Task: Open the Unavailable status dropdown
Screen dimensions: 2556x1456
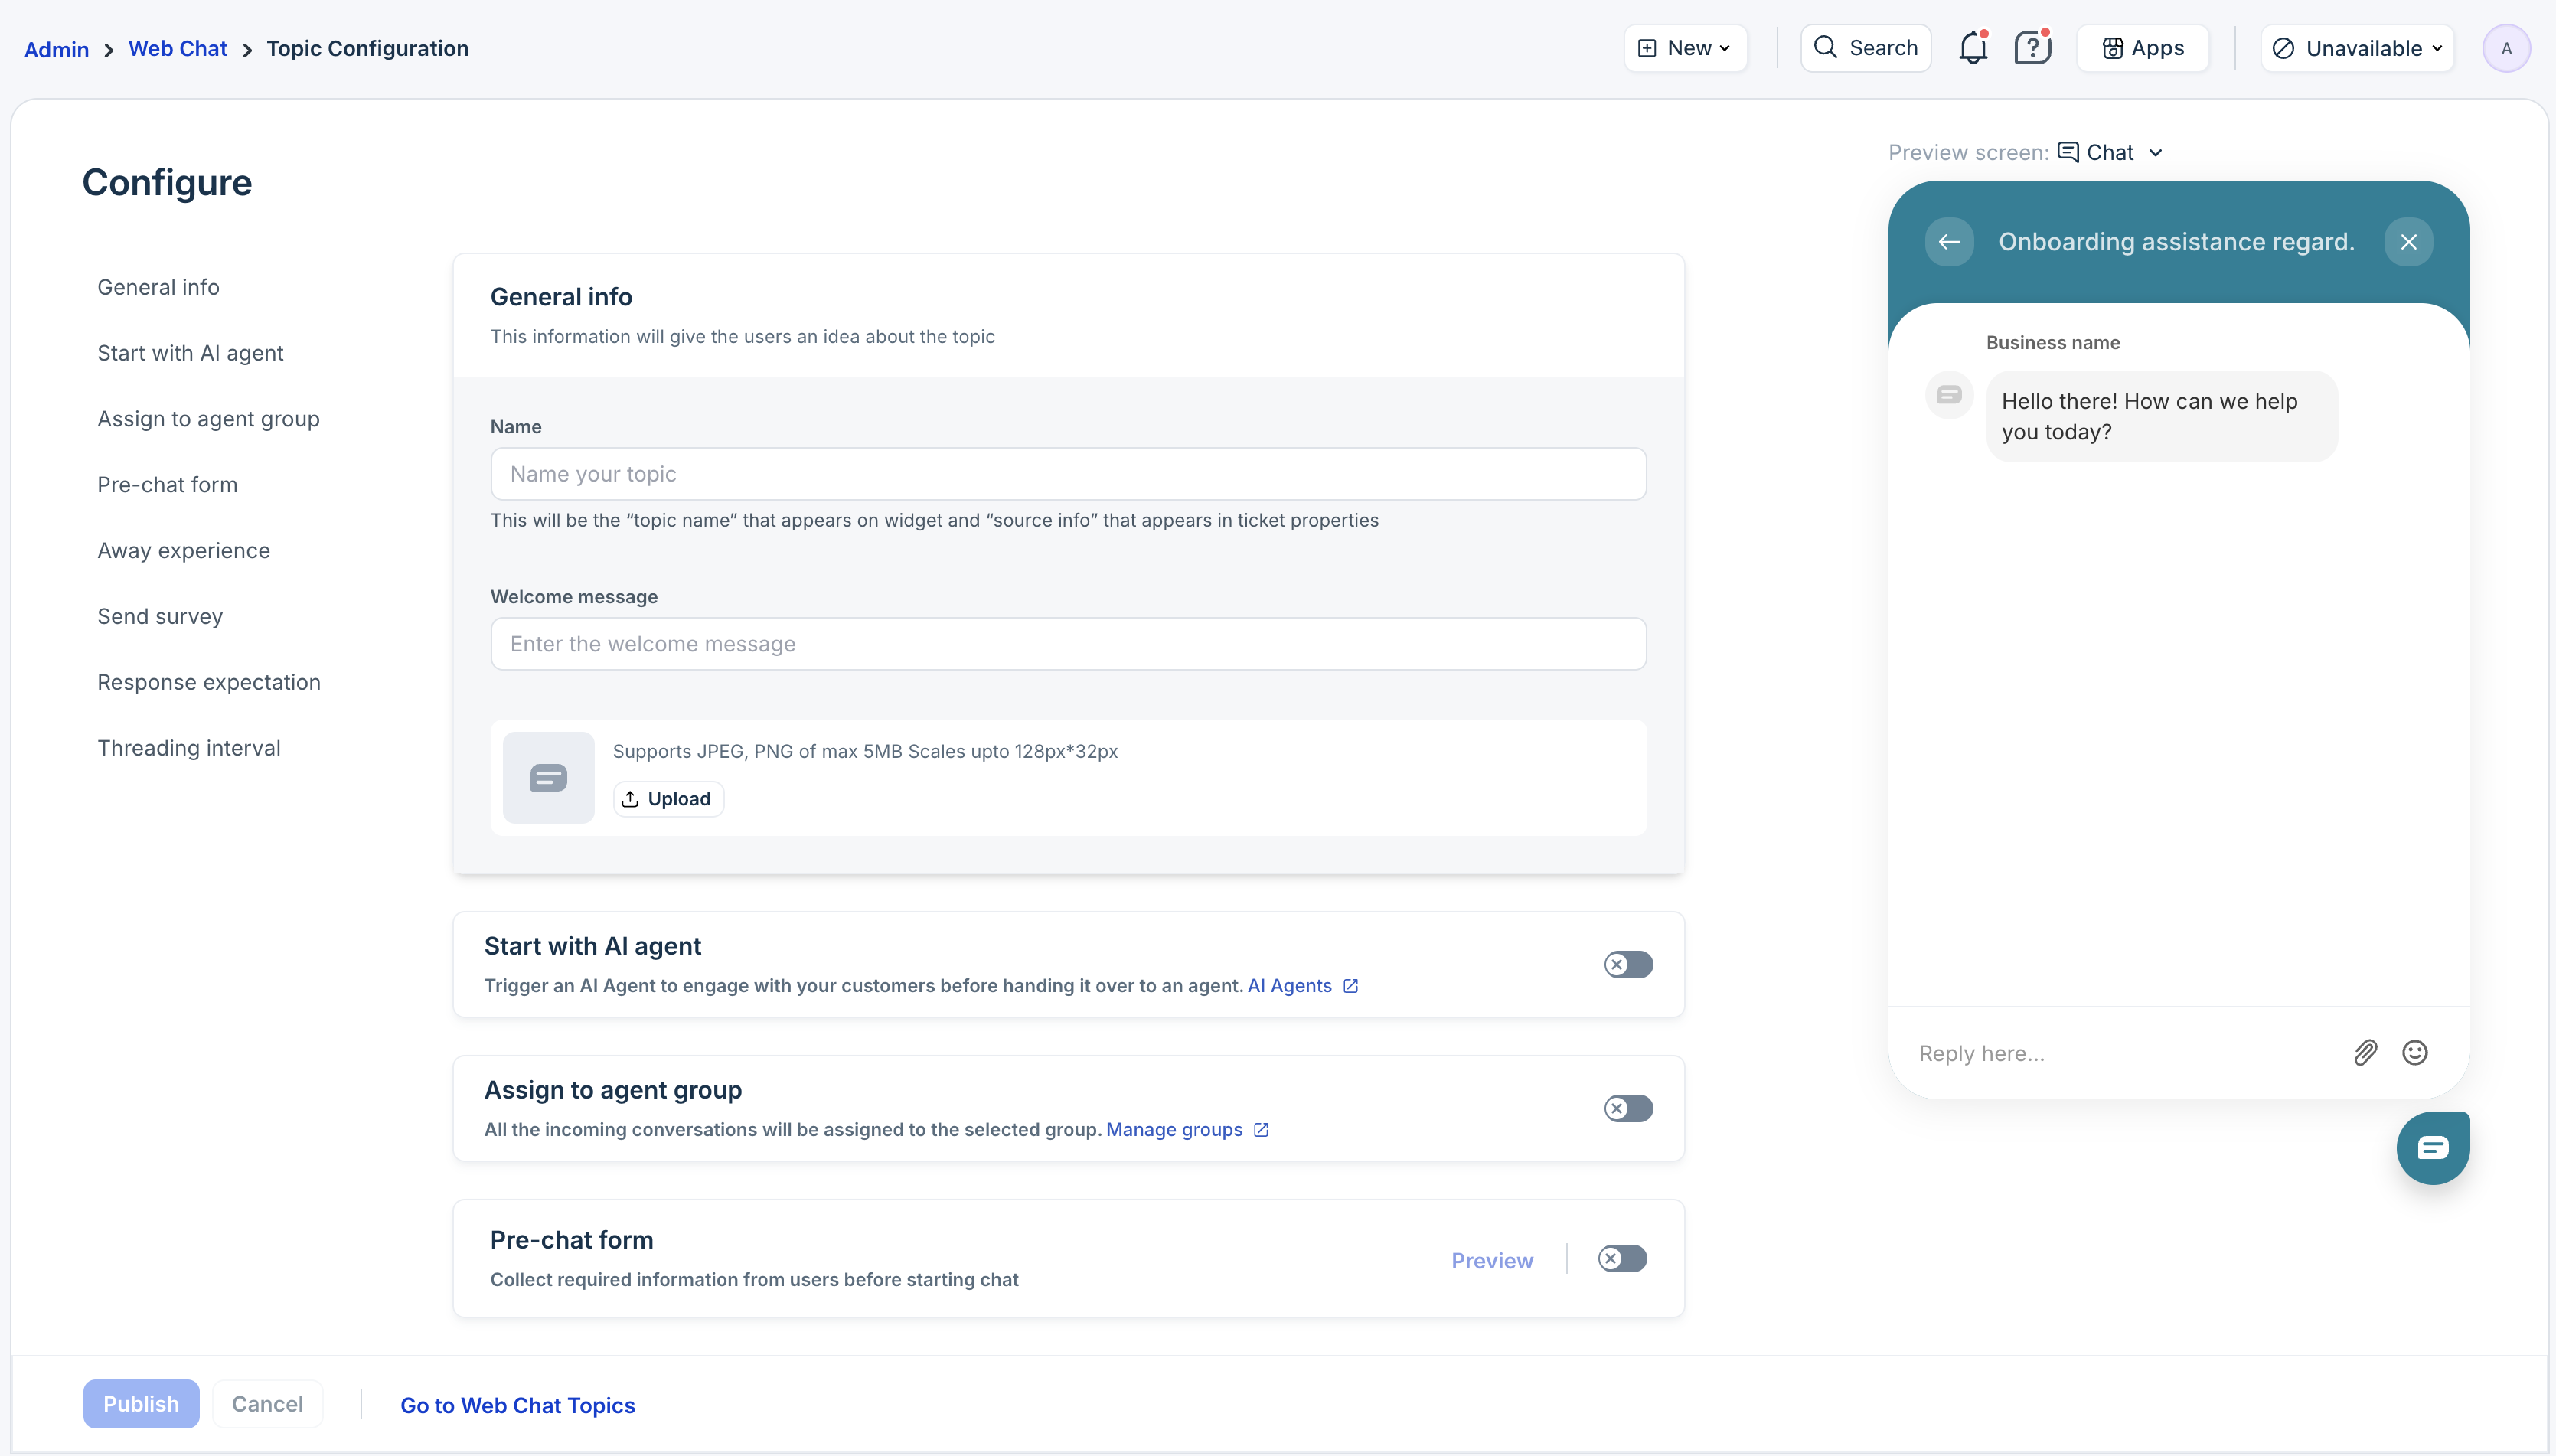Action: (x=2356, y=48)
